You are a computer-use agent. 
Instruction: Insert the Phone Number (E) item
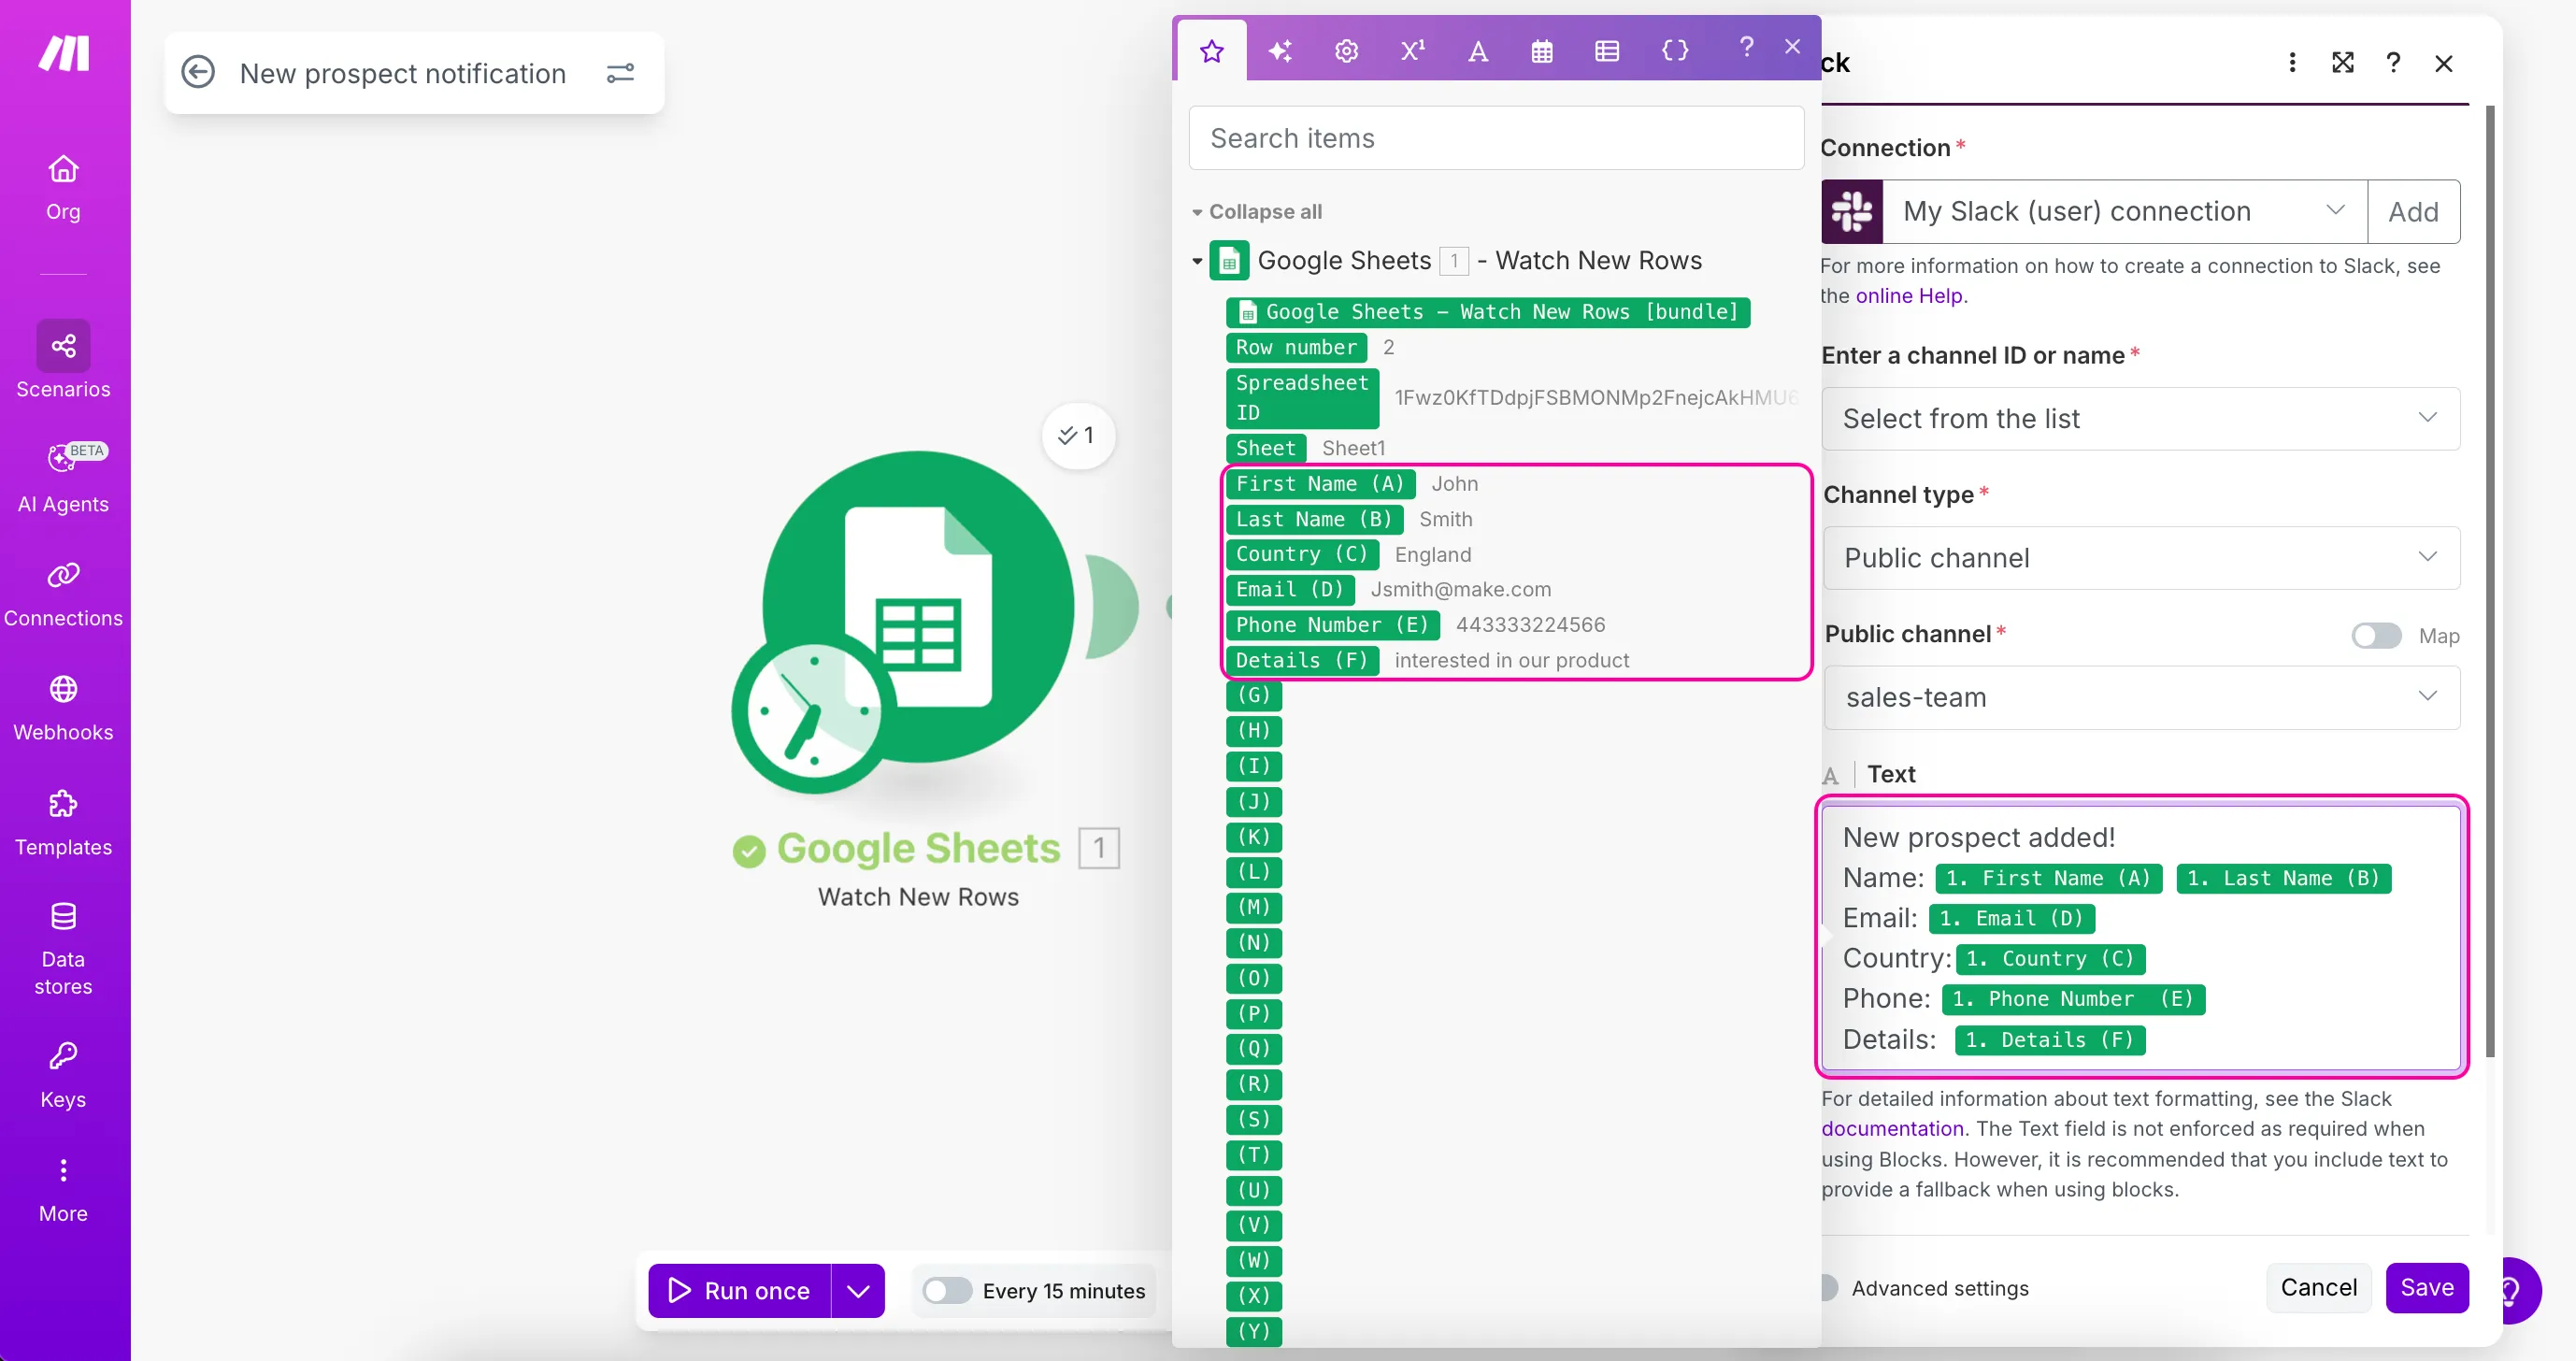[1332, 625]
